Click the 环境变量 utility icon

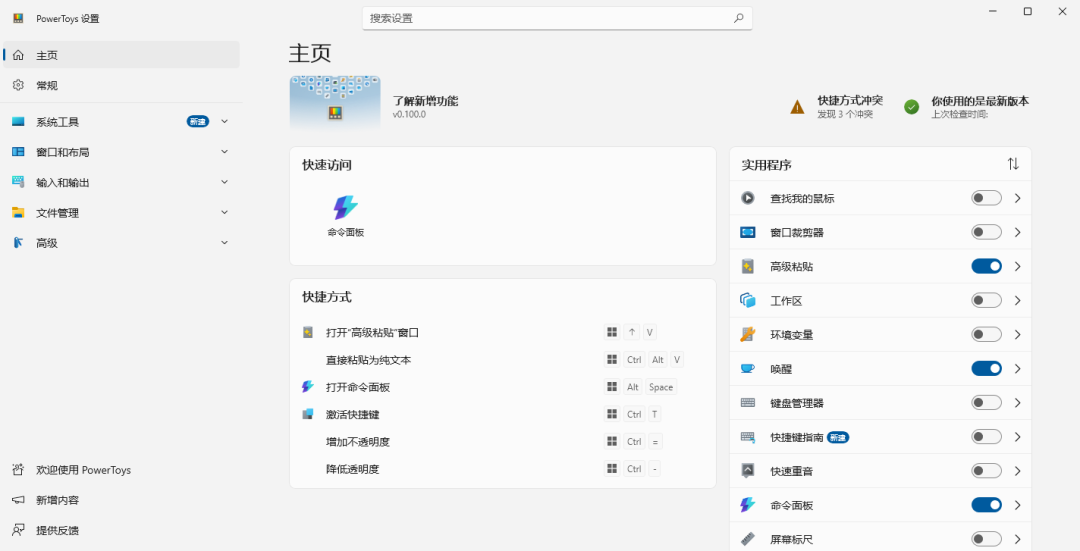(747, 335)
